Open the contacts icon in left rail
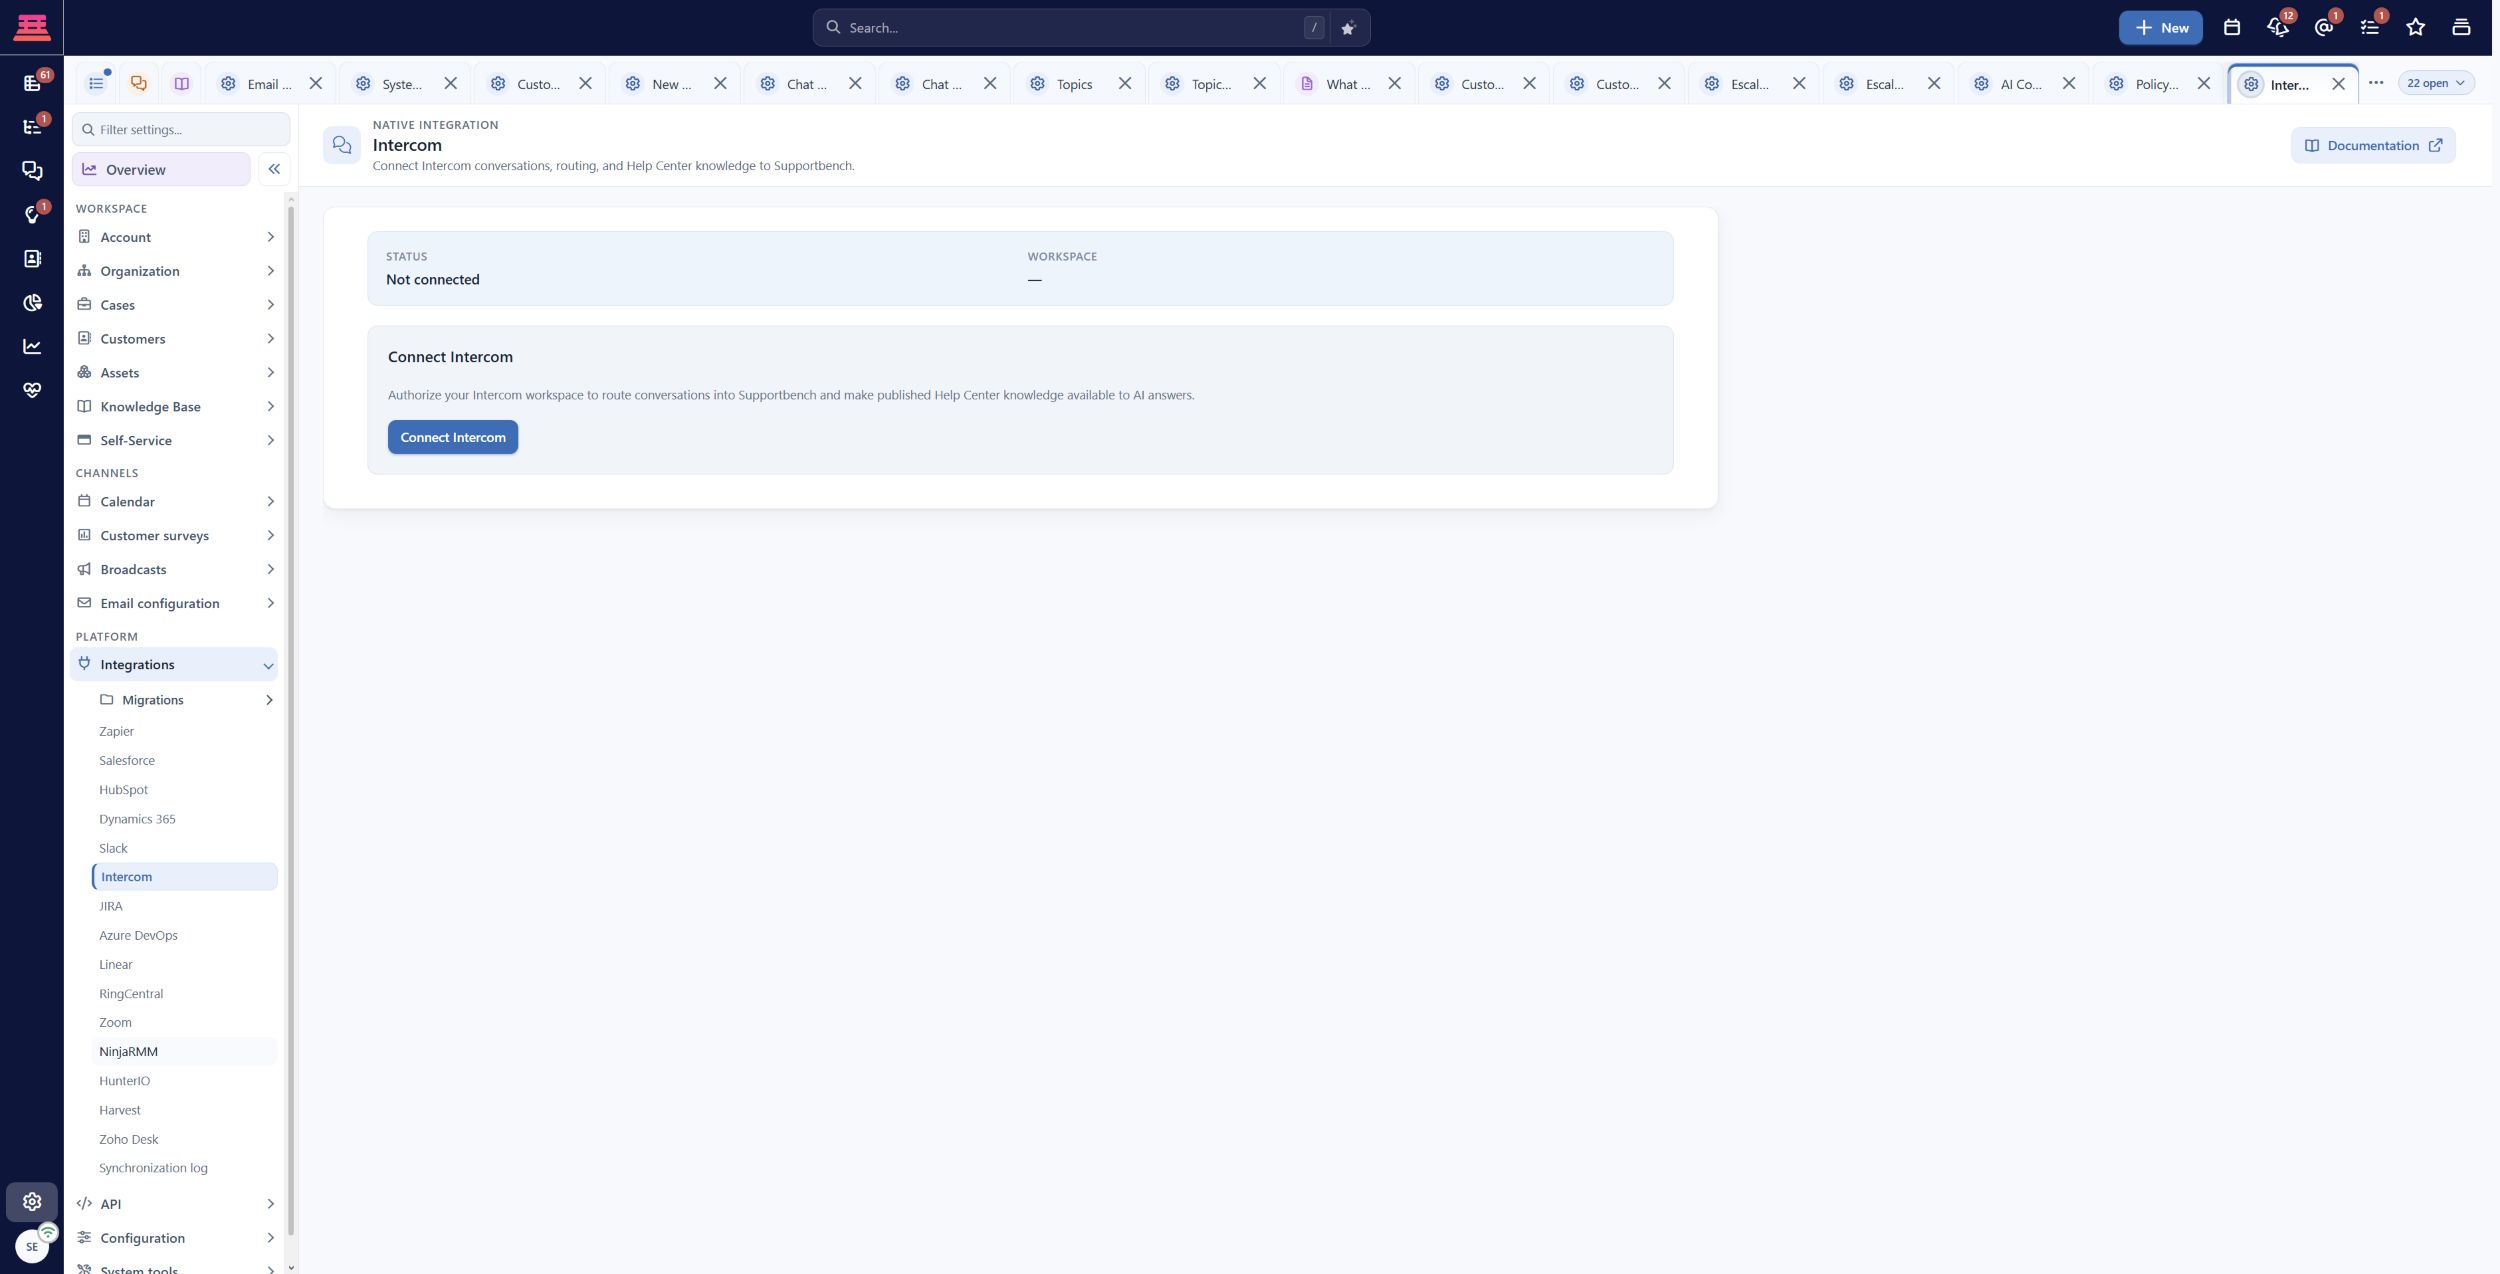Image resolution: width=2500 pixels, height=1274 pixels. (32, 259)
